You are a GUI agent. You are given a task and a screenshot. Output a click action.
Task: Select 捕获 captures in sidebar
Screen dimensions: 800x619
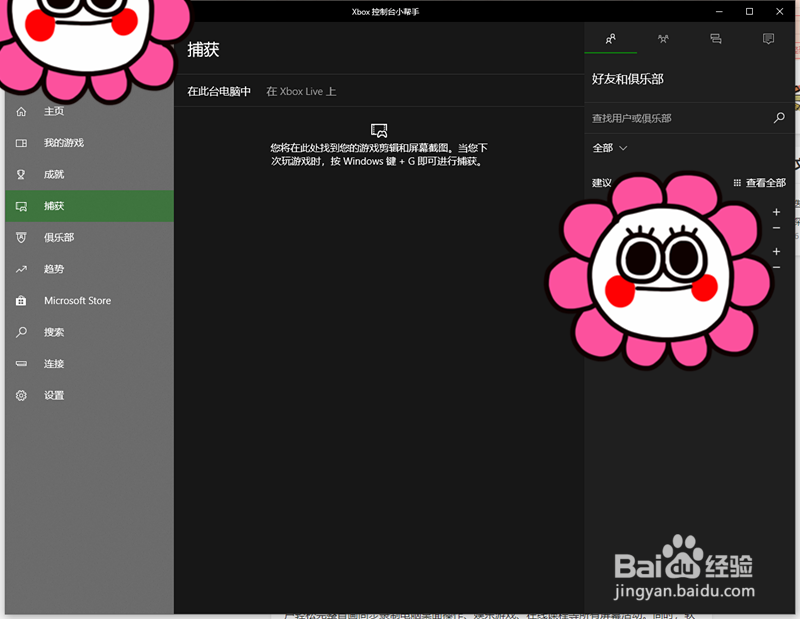click(89, 206)
